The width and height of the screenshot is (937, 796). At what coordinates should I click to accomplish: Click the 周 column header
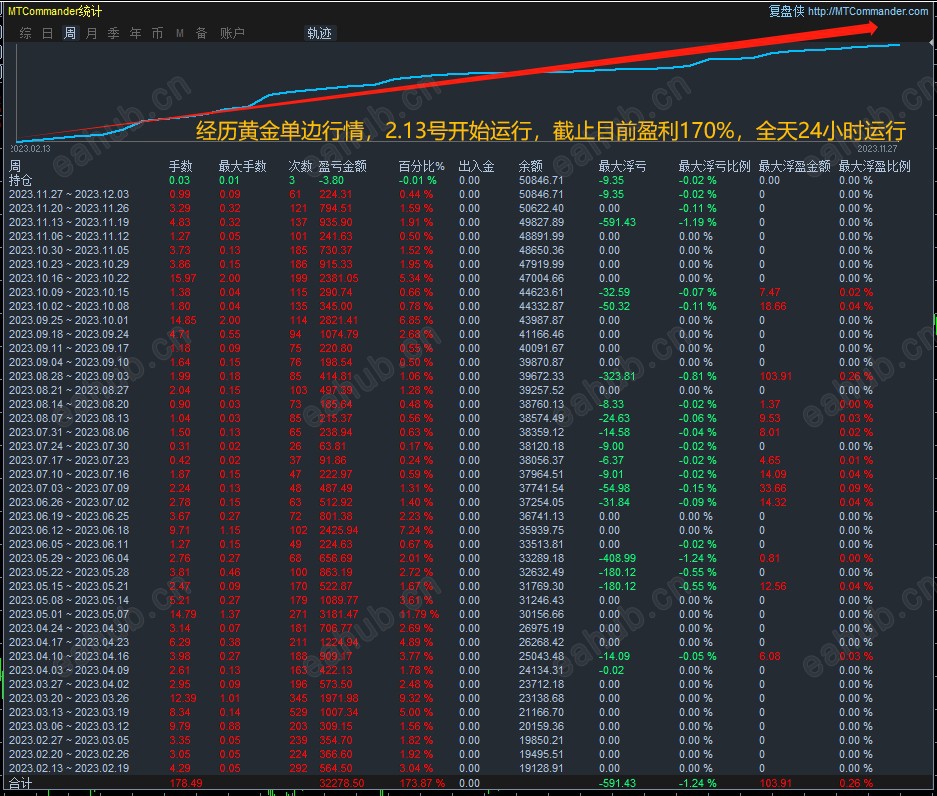pos(15,166)
